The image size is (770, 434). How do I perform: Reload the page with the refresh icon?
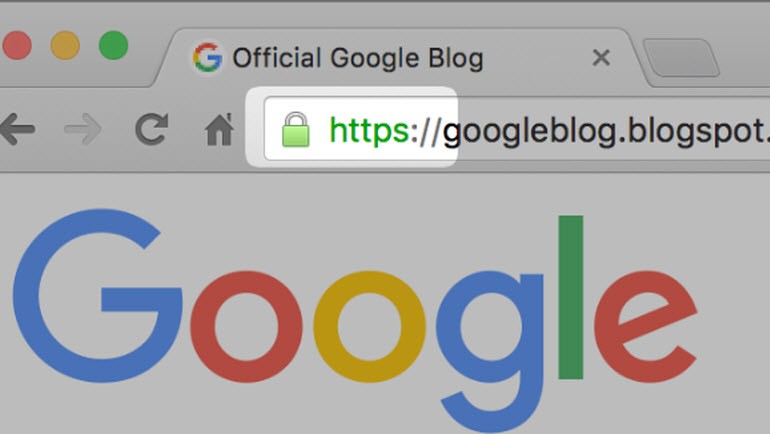click(x=152, y=129)
